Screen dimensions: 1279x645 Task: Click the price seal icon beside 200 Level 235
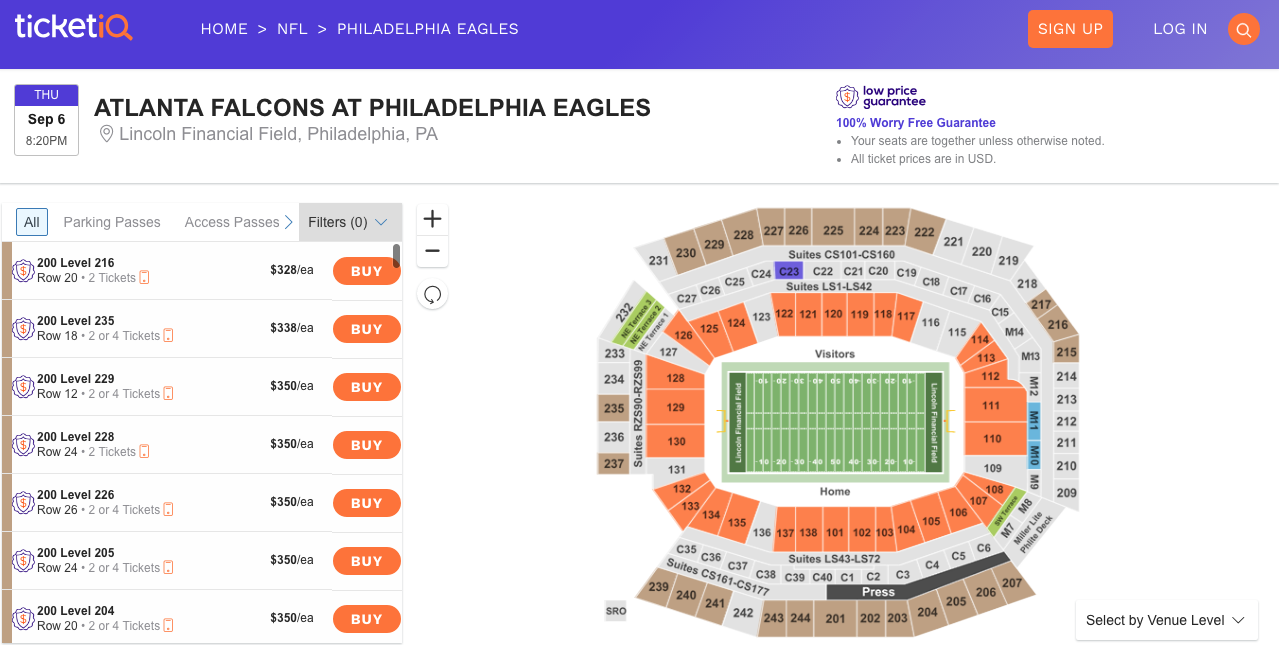(22, 328)
